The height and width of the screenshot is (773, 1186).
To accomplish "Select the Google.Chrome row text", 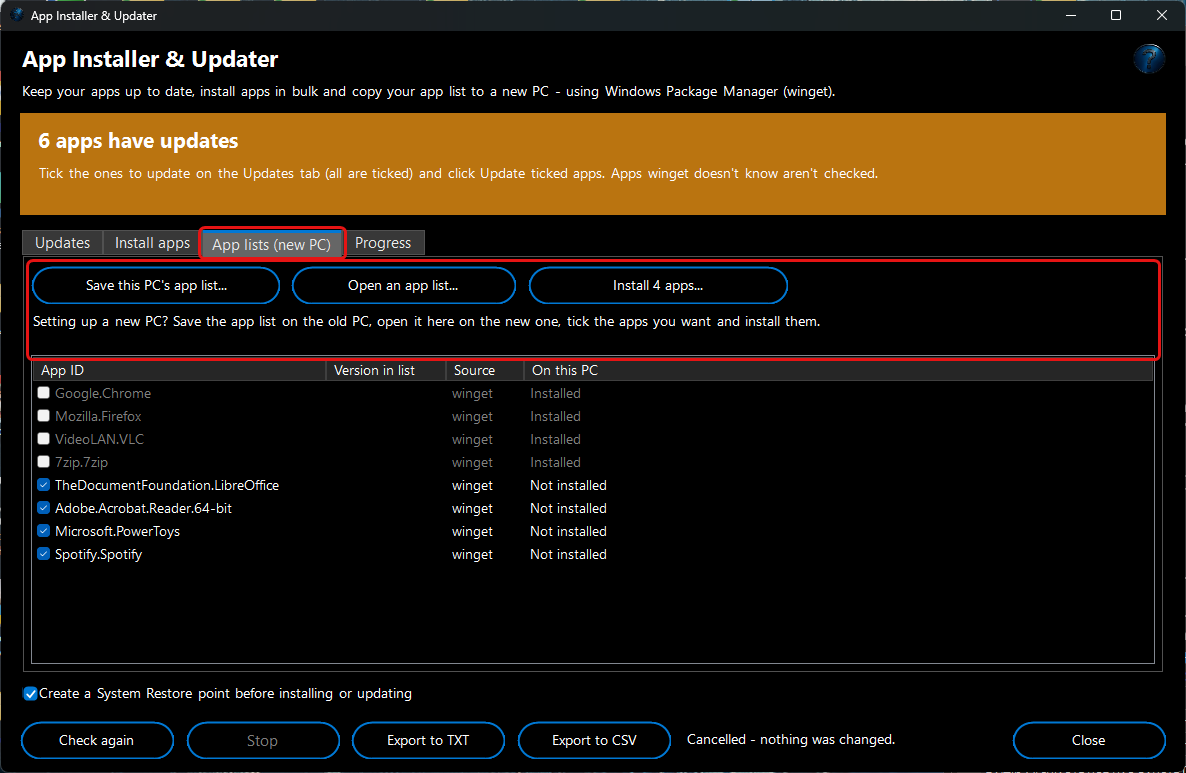I will pyautogui.click(x=103, y=393).
